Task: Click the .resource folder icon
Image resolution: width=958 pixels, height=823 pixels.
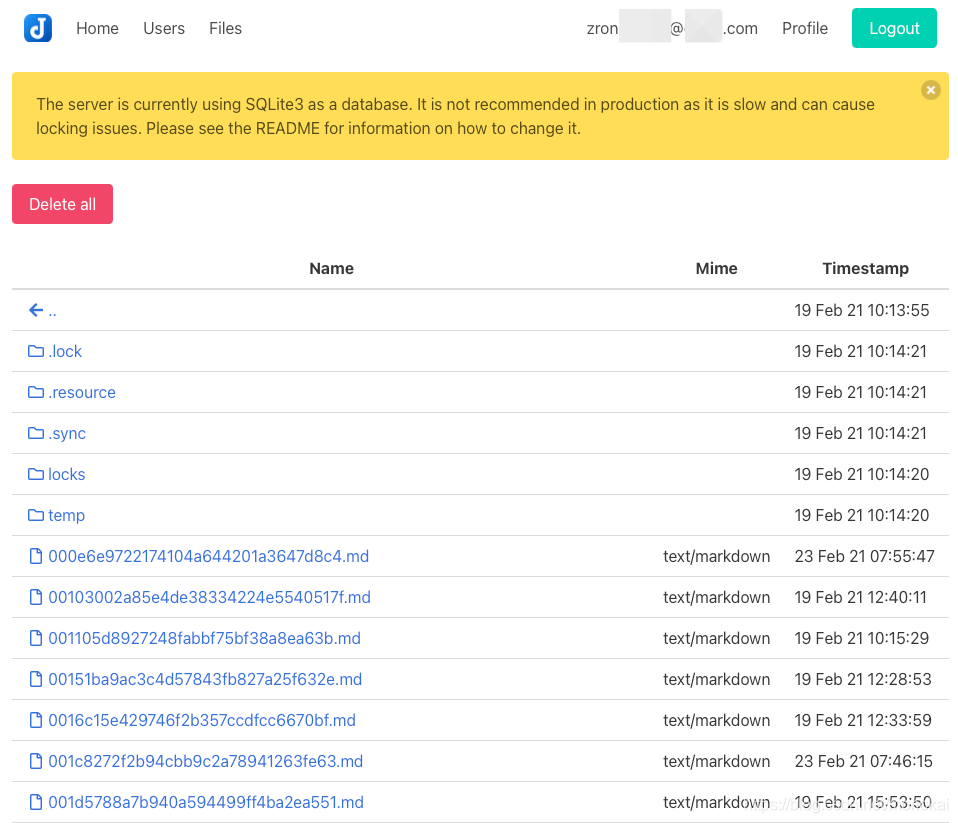Action: pyautogui.click(x=36, y=392)
